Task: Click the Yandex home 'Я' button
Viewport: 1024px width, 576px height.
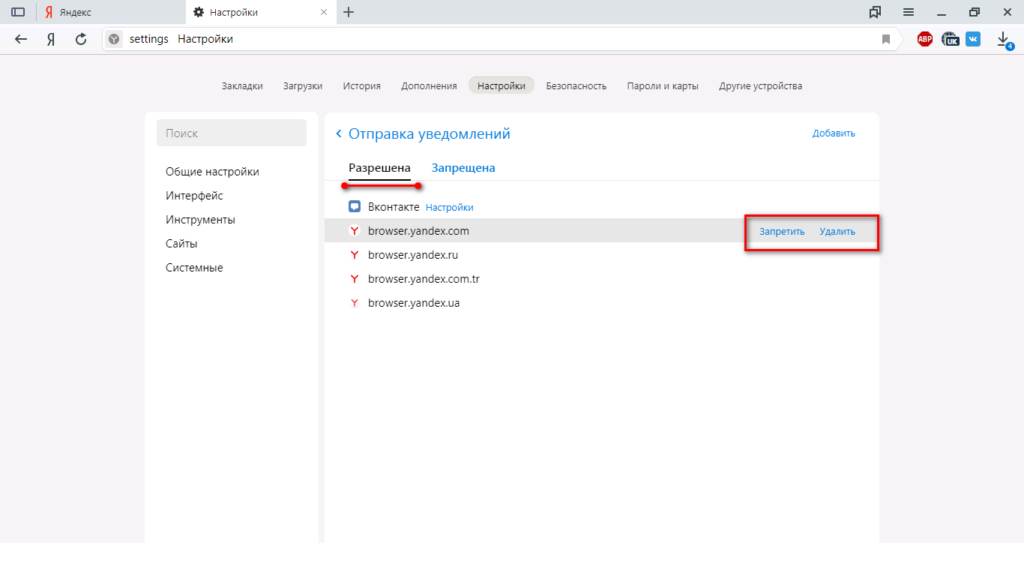Action: (50, 39)
